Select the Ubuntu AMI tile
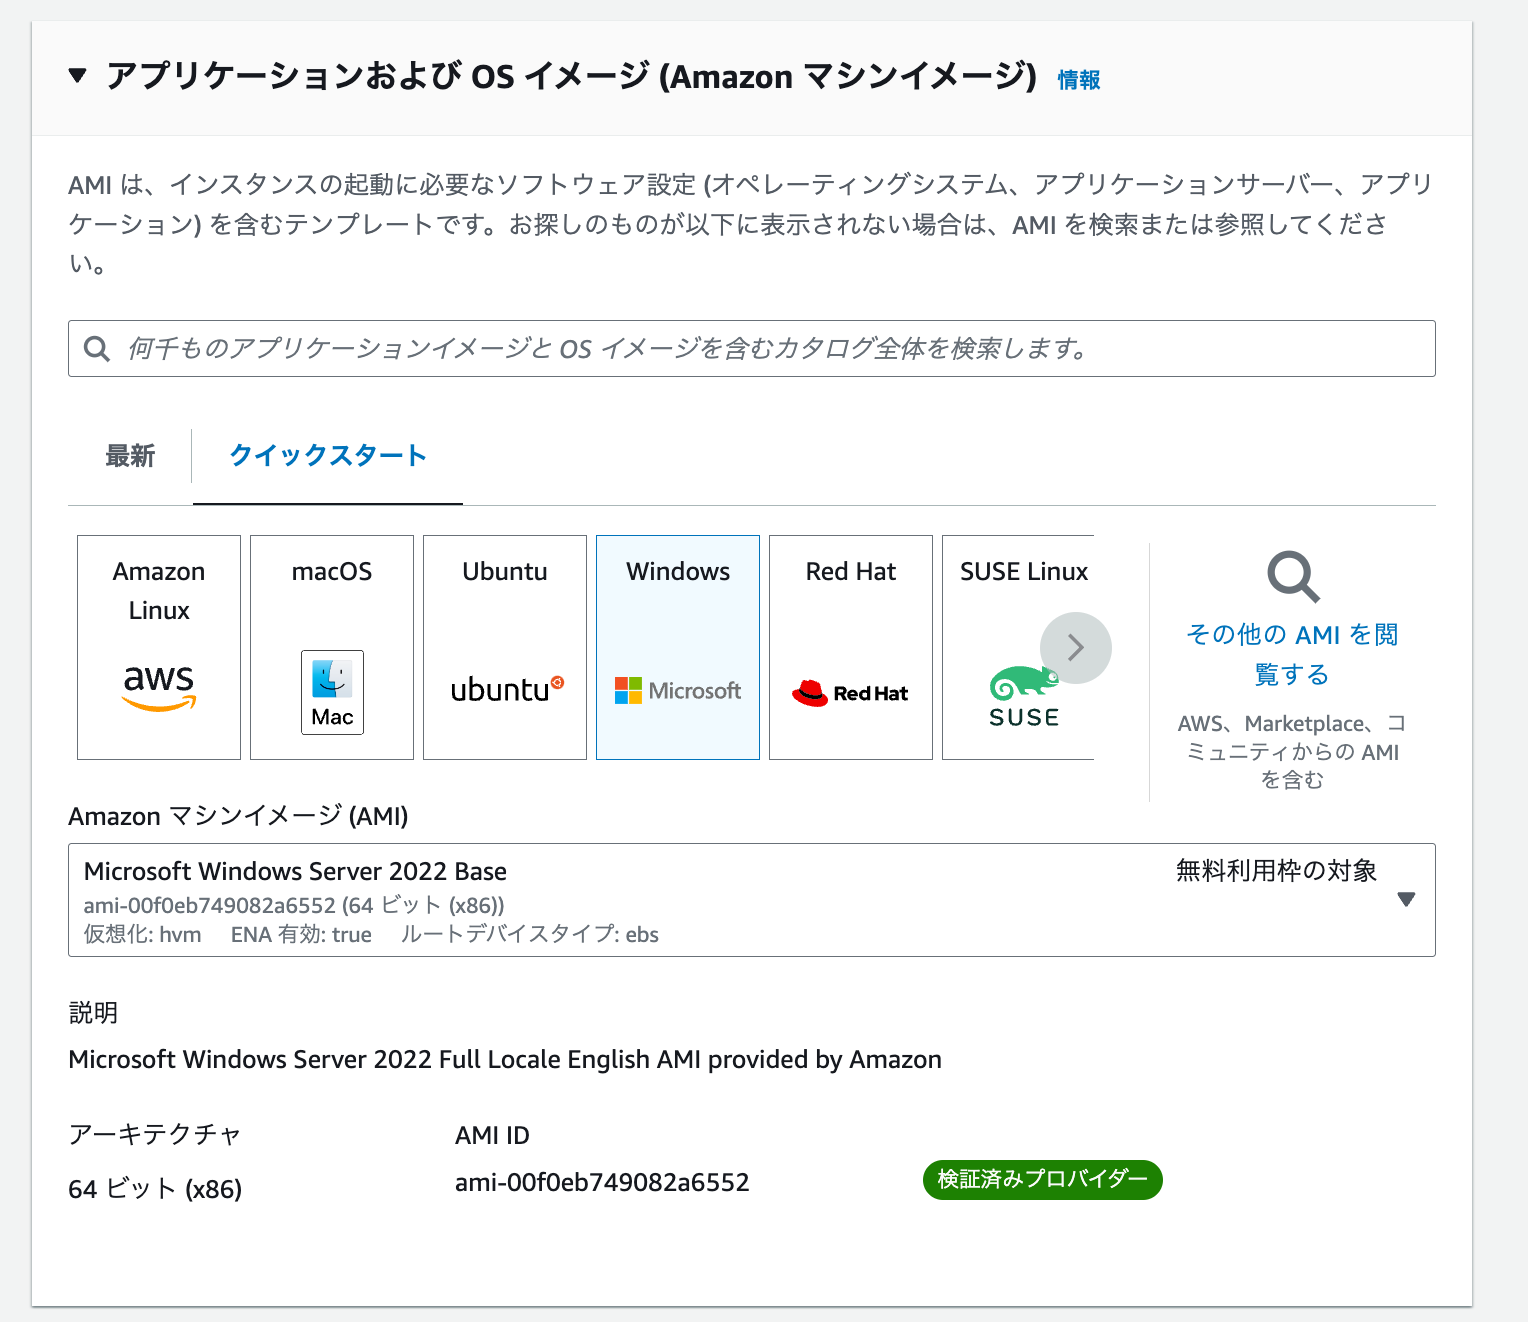This screenshot has height=1322, width=1528. pos(505,647)
